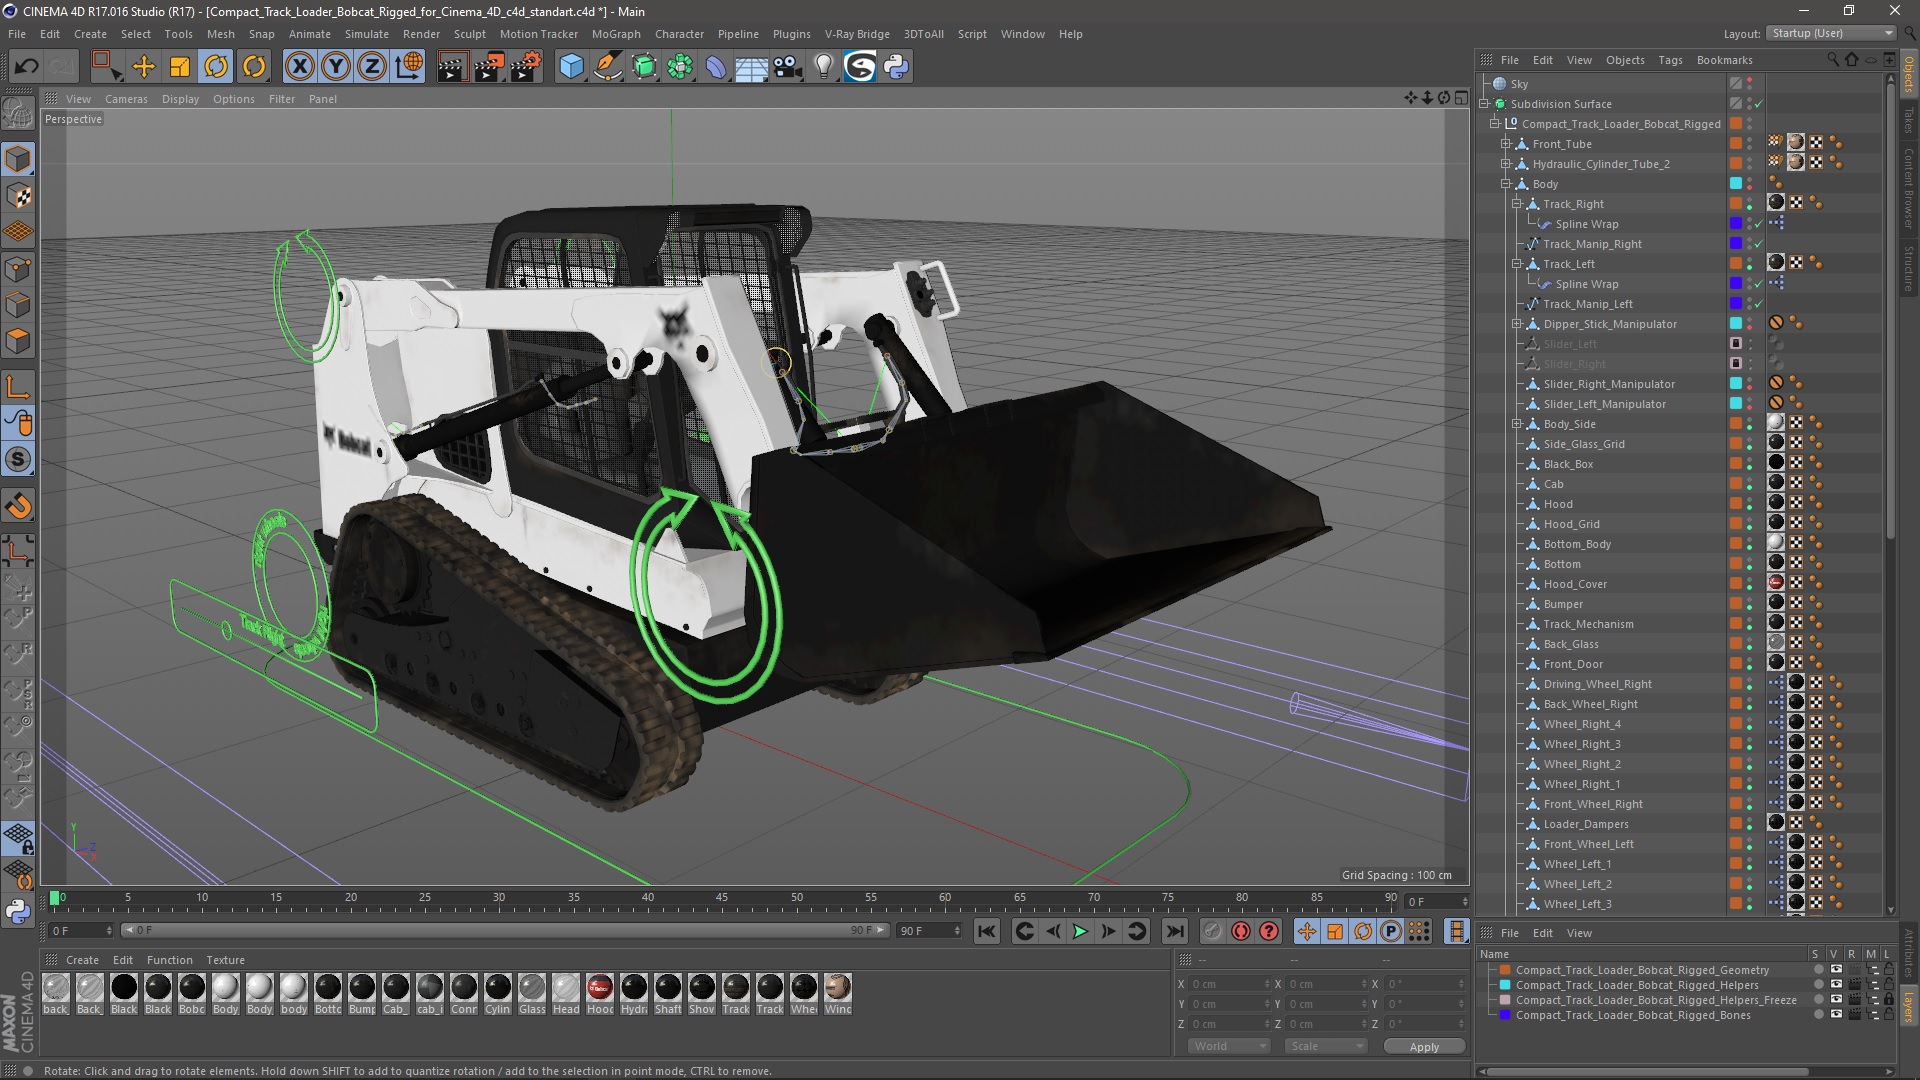Click the Bookmarks menu in Object Manager

pos(1724,60)
